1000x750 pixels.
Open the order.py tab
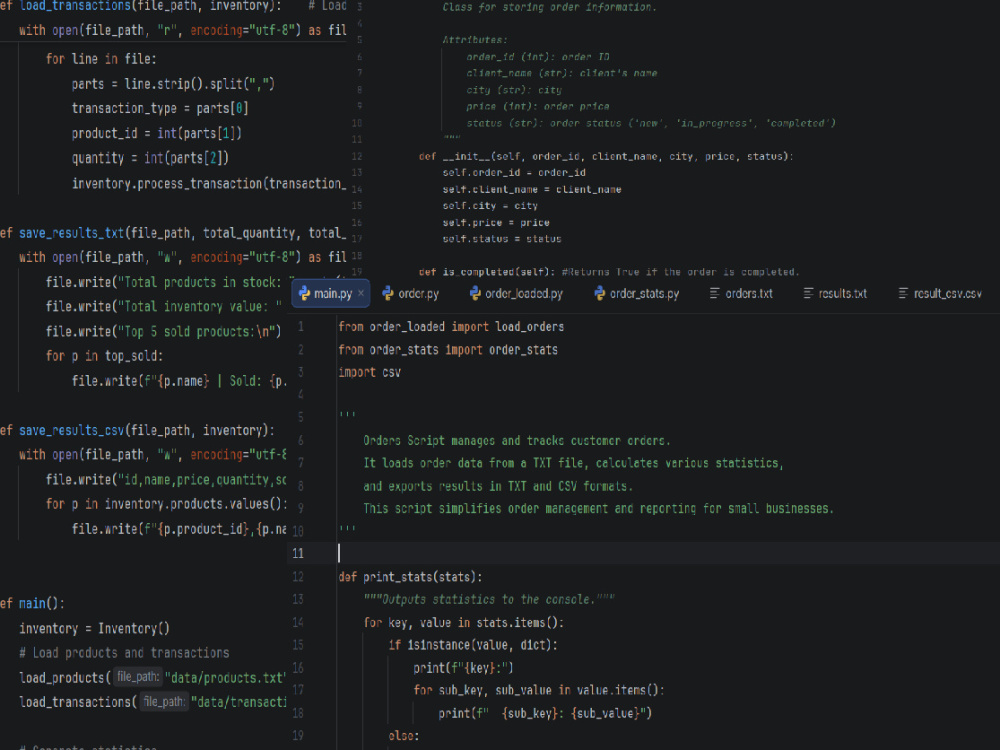411,293
